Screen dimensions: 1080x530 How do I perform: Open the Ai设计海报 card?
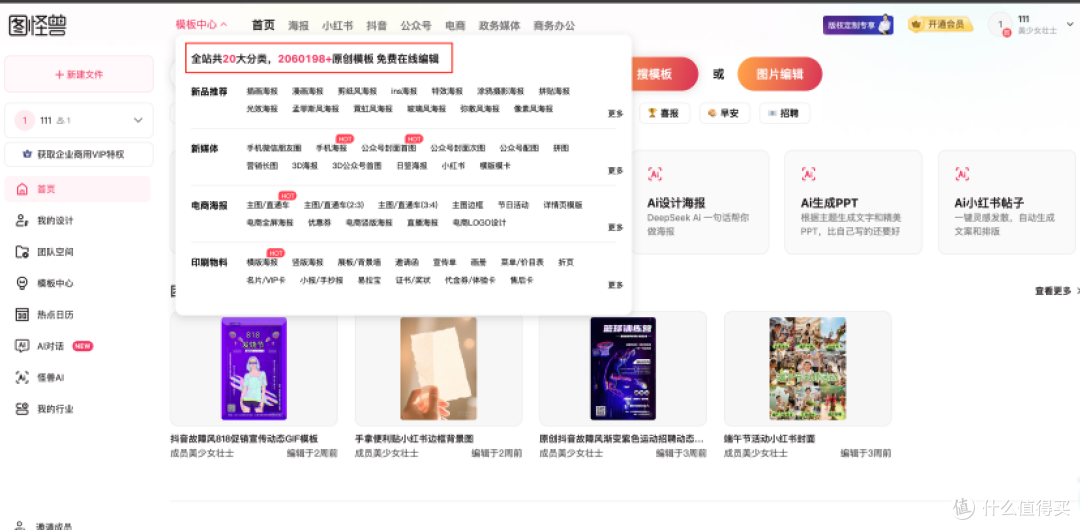point(700,202)
